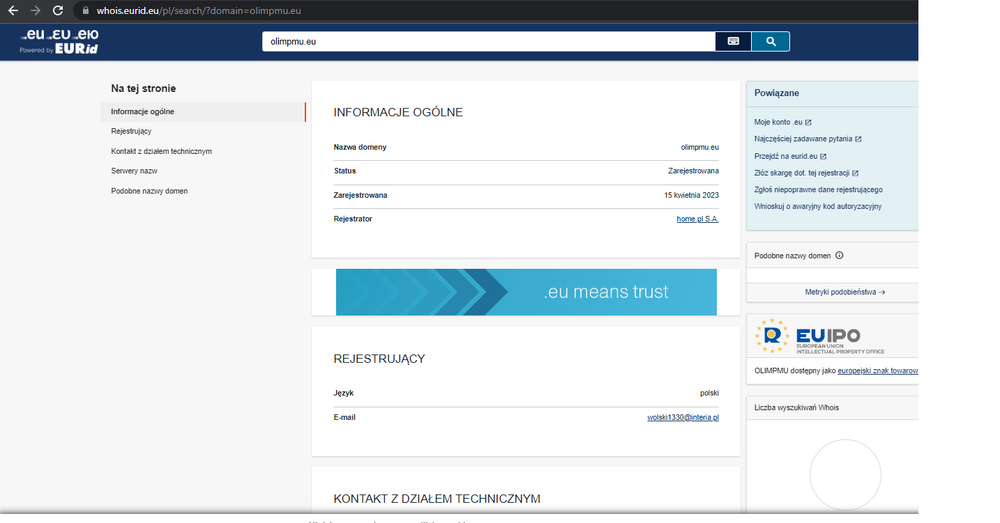The image size is (1000, 523).
Task: Open Najczęściej zadawane pytania link
Action: tap(807, 139)
